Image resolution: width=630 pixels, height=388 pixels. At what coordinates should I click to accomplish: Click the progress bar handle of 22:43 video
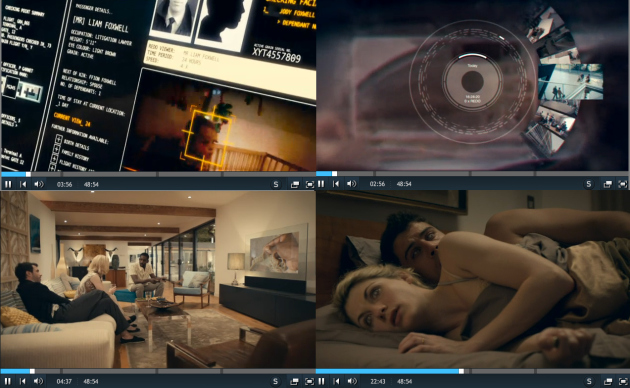point(461,371)
